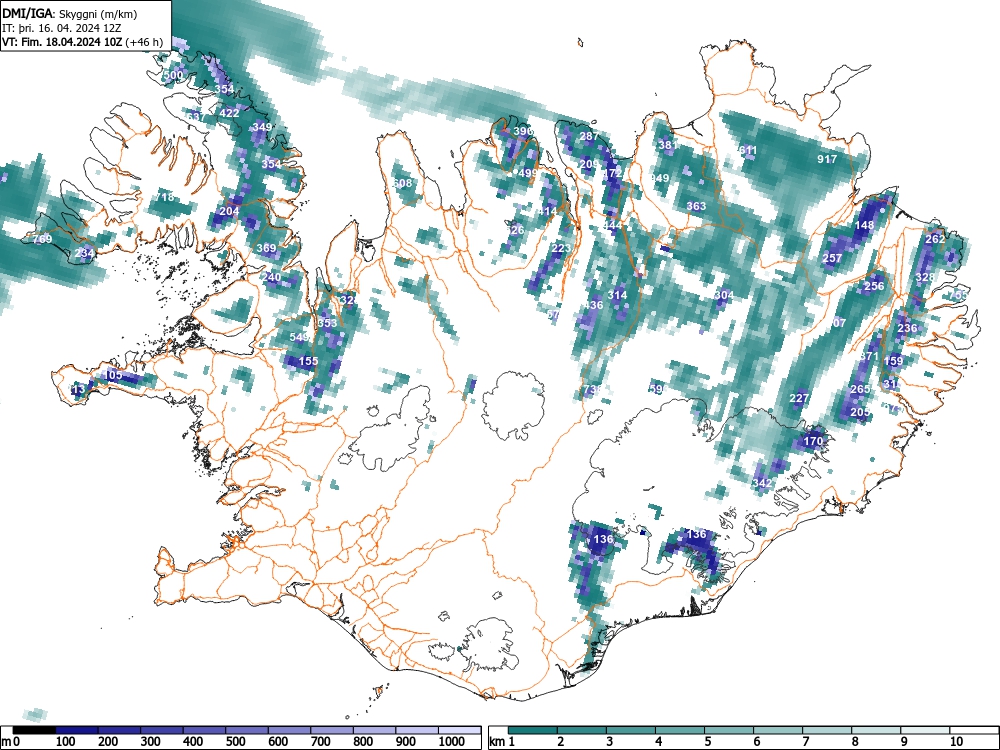Click the '10' label in the km legend
Viewport: 1000px width, 750px height.
click(x=956, y=741)
